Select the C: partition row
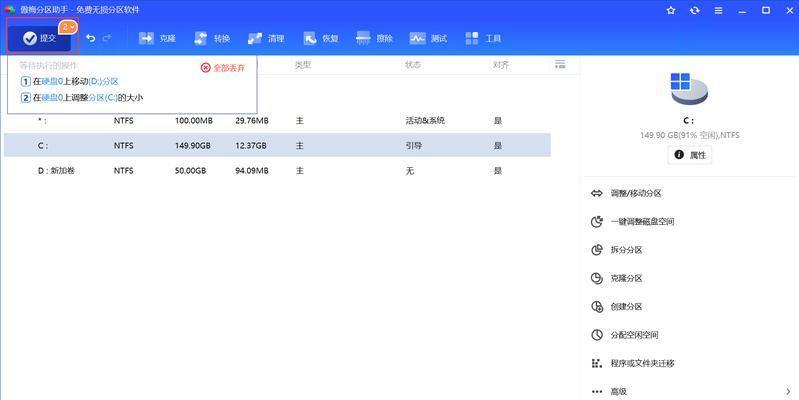The width and height of the screenshot is (799, 400). [x=277, y=145]
